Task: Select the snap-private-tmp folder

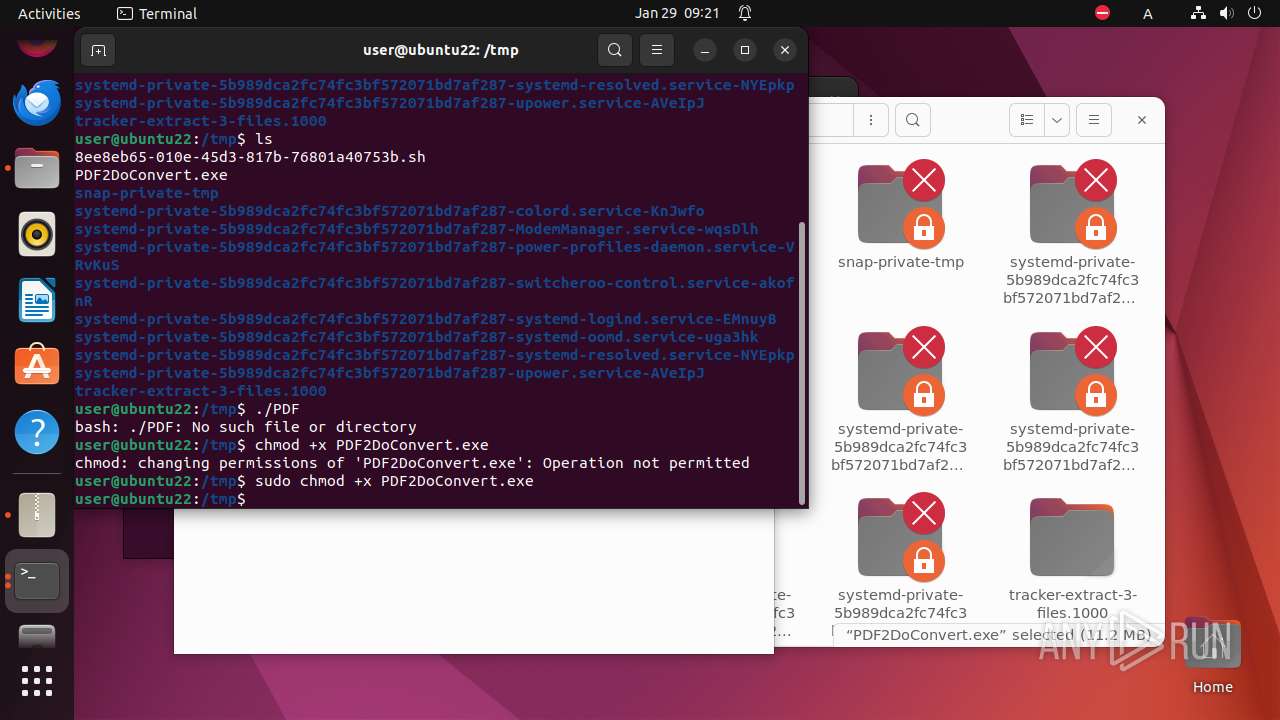Action: tap(901, 215)
